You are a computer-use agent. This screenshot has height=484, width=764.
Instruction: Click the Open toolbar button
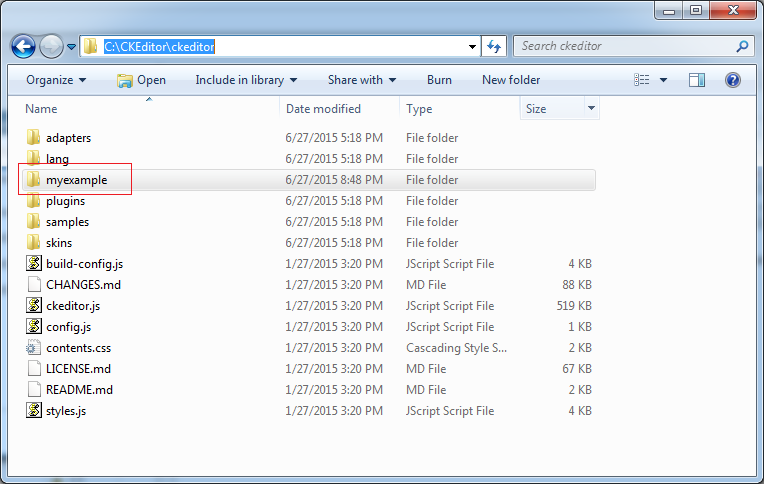pos(142,80)
